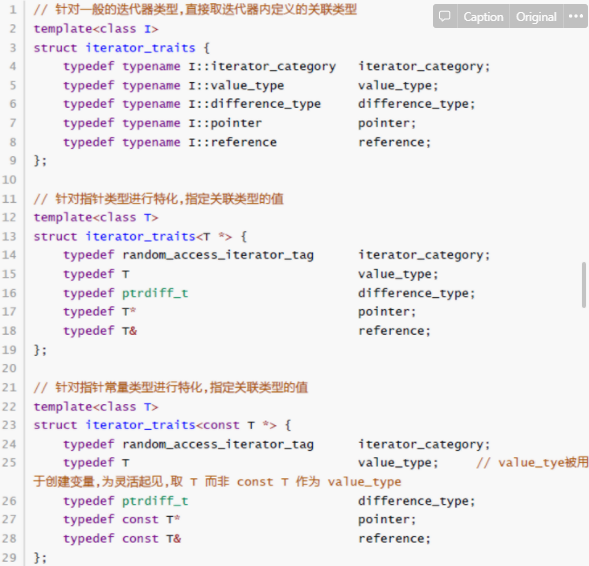Viewport: 589px width, 566px height.
Task: Click 'const T 作为 value_type' wrapped comment
Action: click(x=319, y=482)
